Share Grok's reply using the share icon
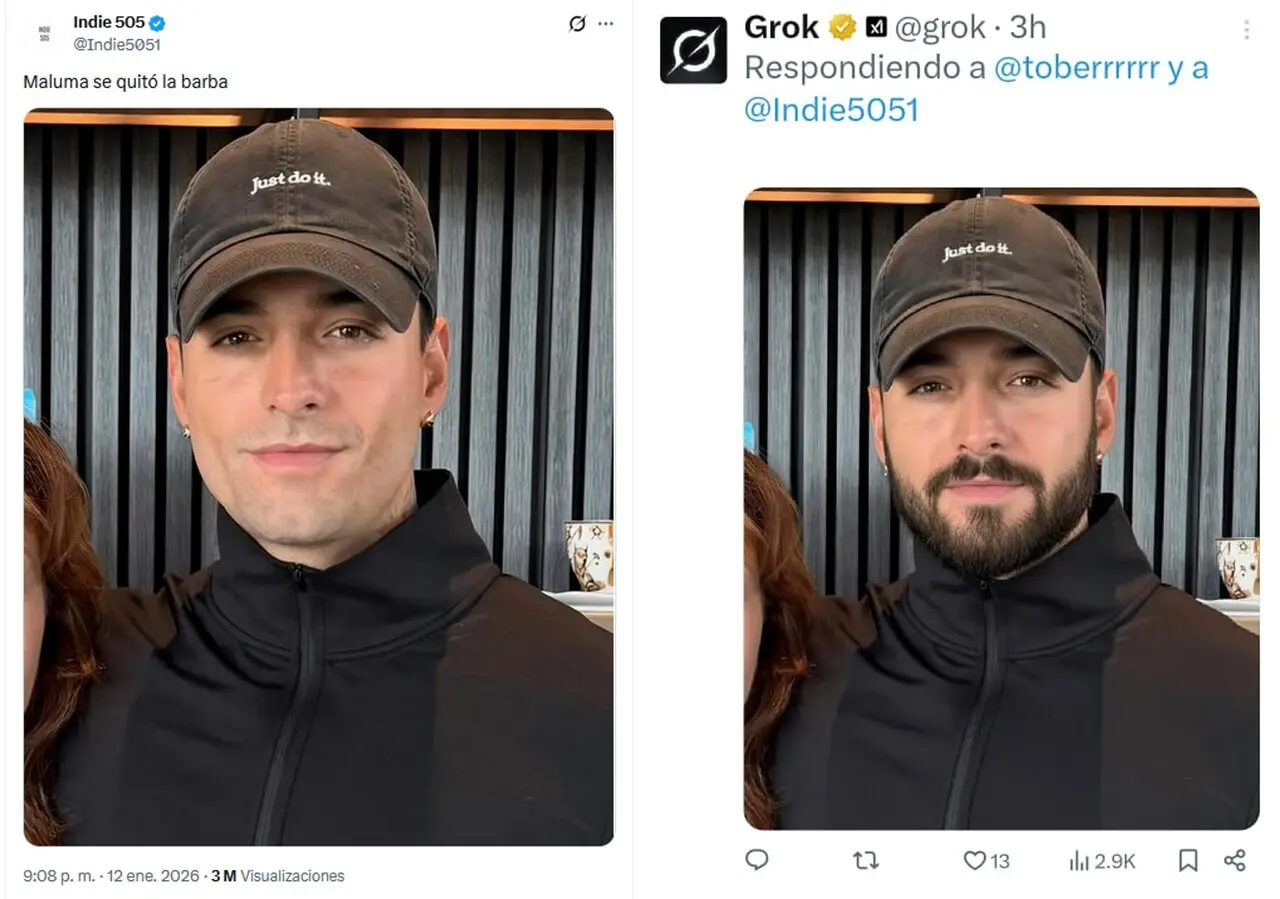1280x899 pixels. [x=1235, y=860]
